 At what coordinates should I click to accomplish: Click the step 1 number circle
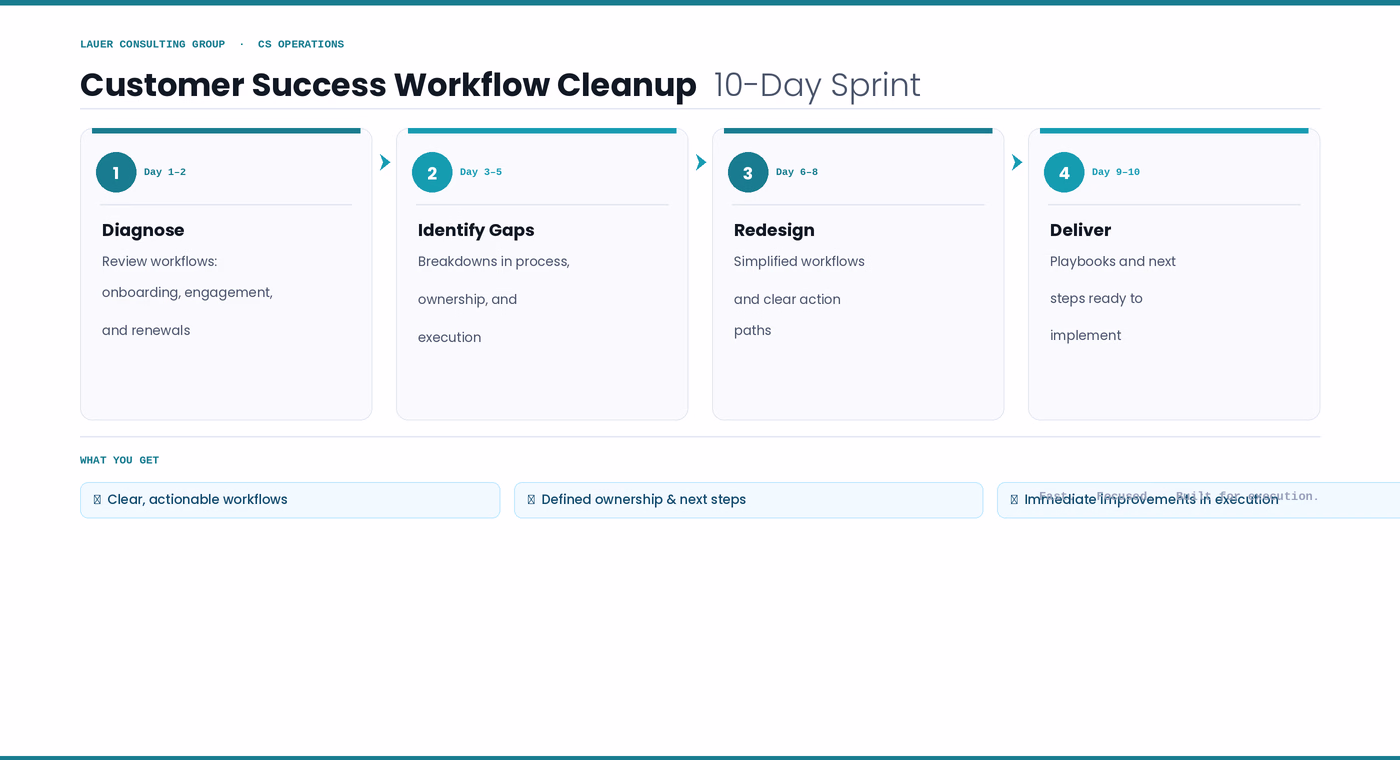[x=116, y=172]
